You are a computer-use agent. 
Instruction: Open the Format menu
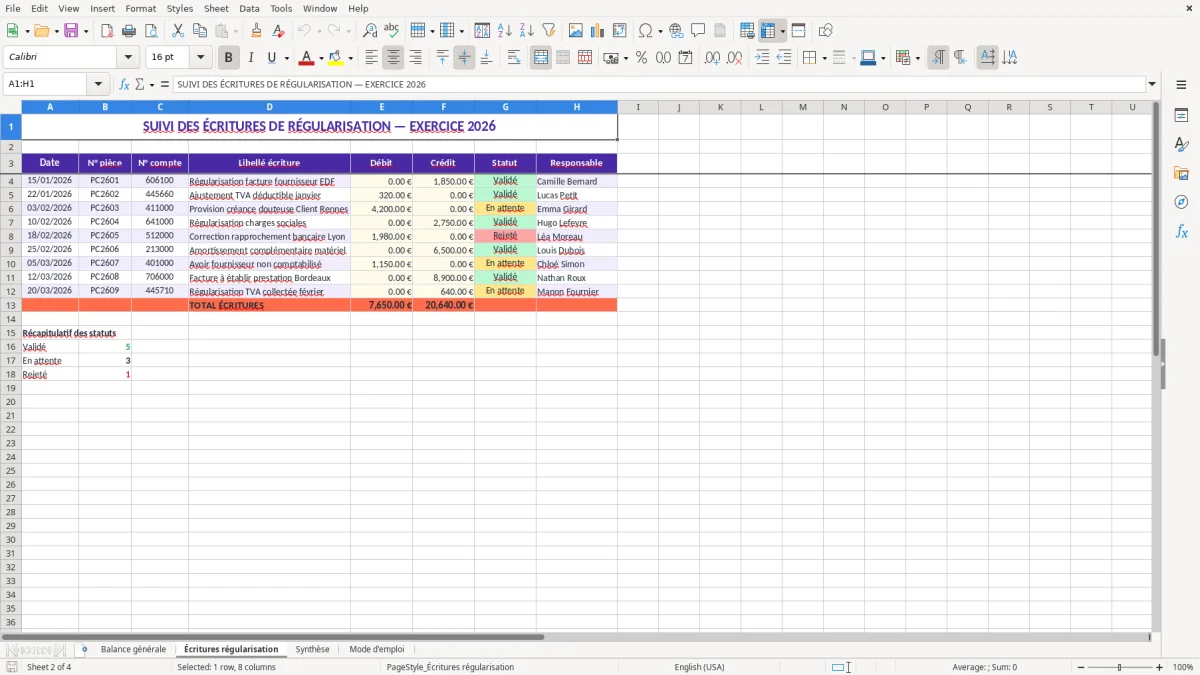coord(140,8)
